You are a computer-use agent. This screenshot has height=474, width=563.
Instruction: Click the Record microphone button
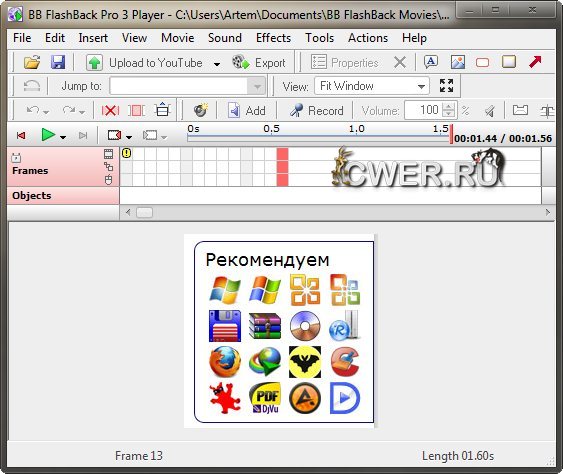coord(317,111)
